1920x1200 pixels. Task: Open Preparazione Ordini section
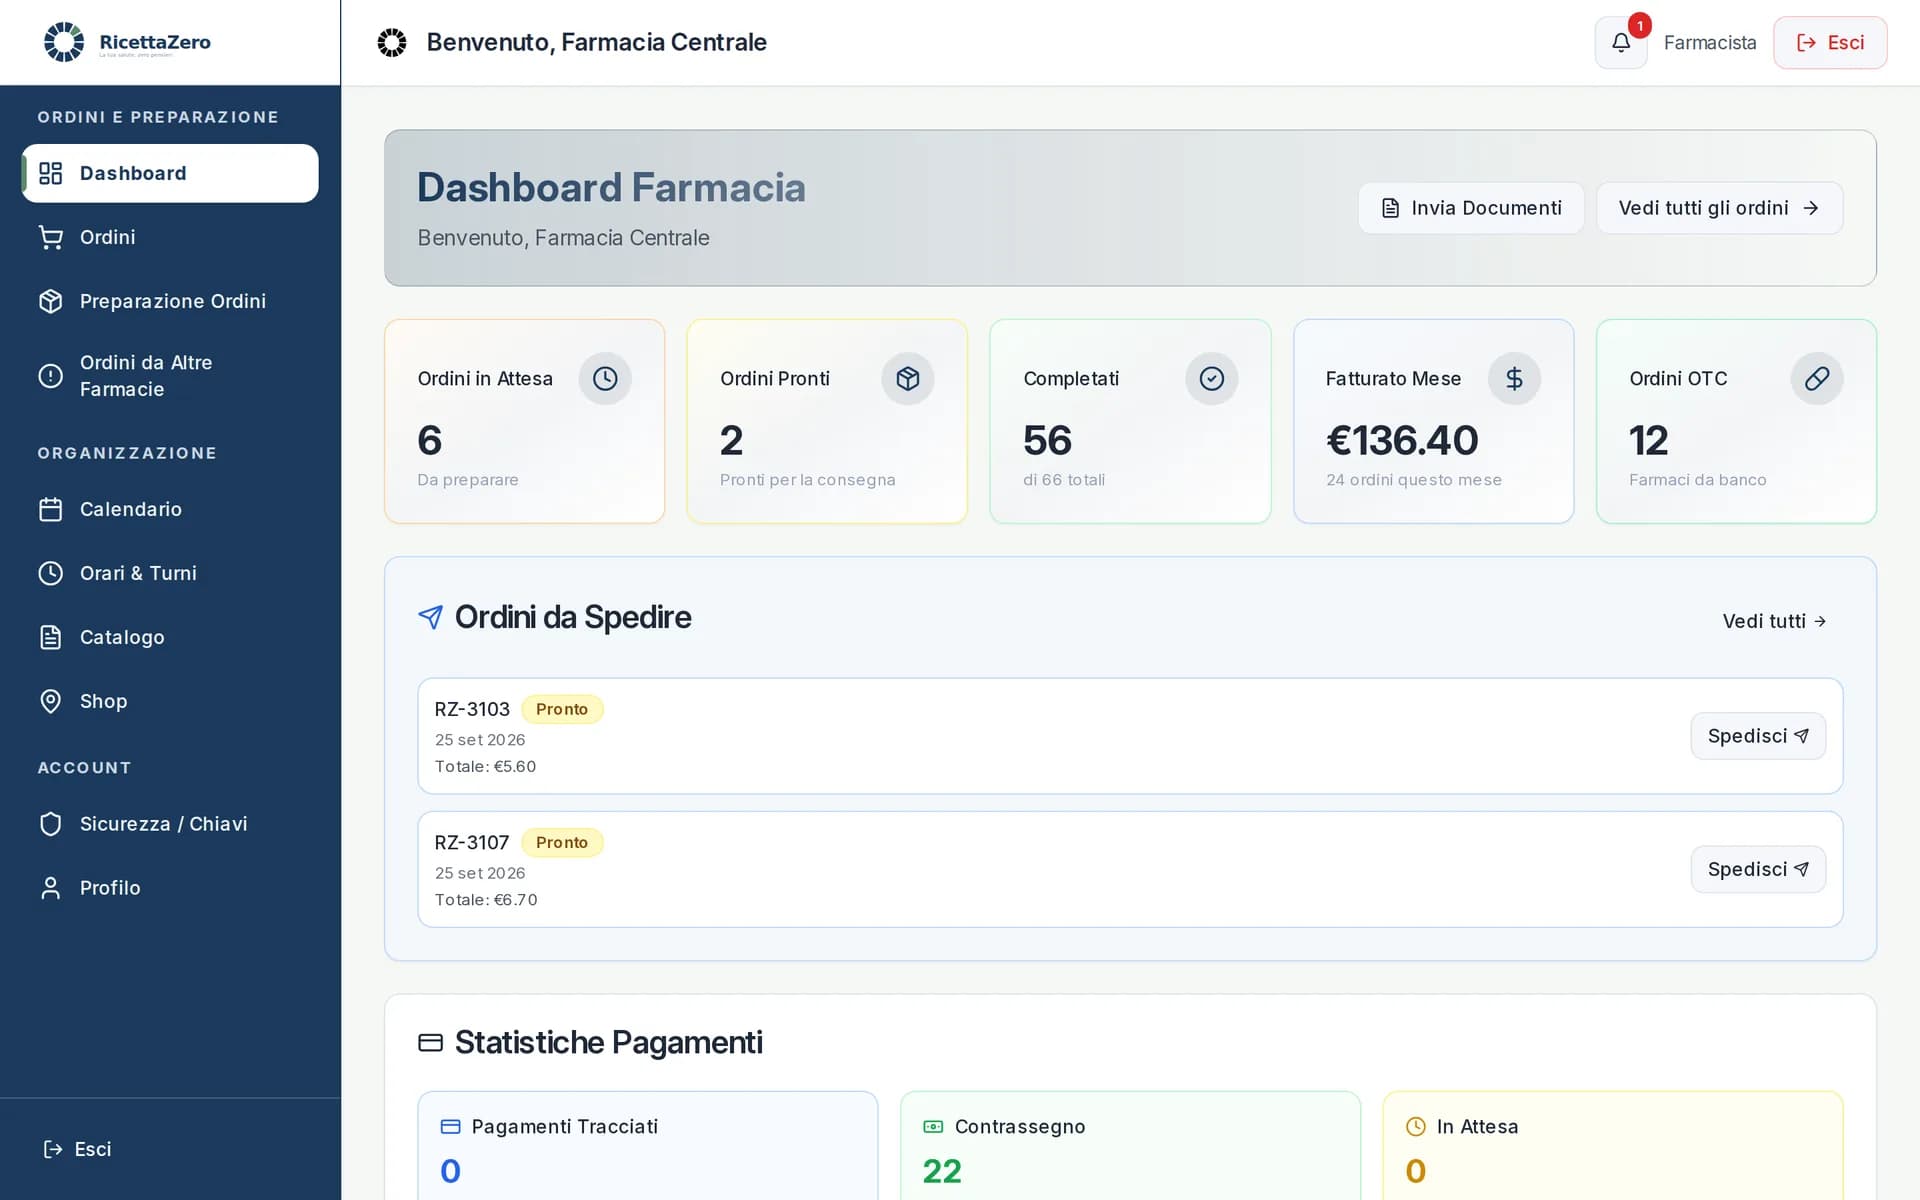(170, 301)
